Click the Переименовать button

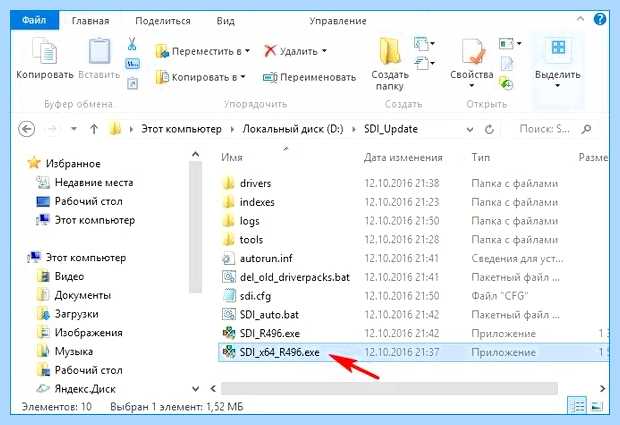pyautogui.click(x=309, y=77)
